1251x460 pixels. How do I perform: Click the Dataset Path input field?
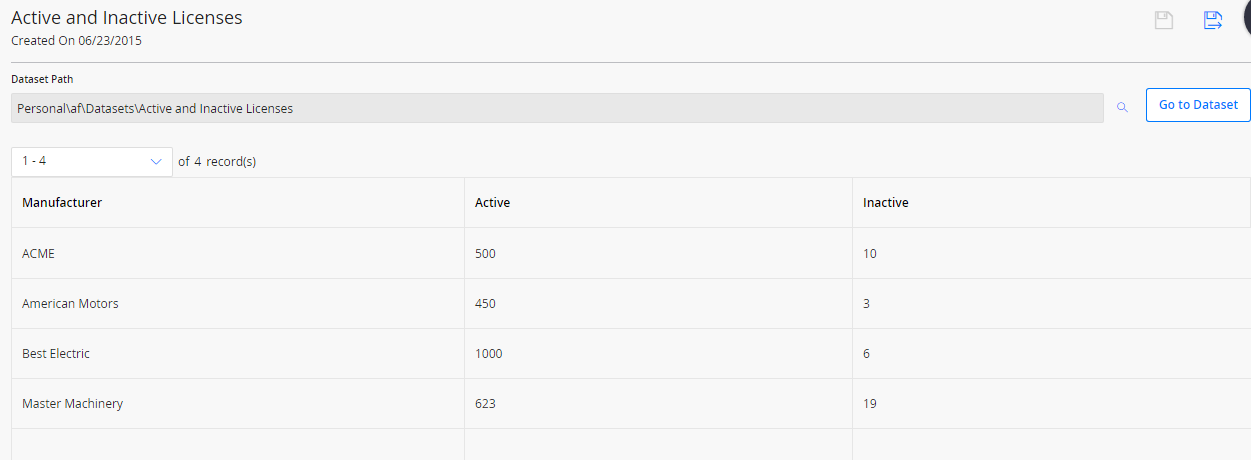(557, 108)
